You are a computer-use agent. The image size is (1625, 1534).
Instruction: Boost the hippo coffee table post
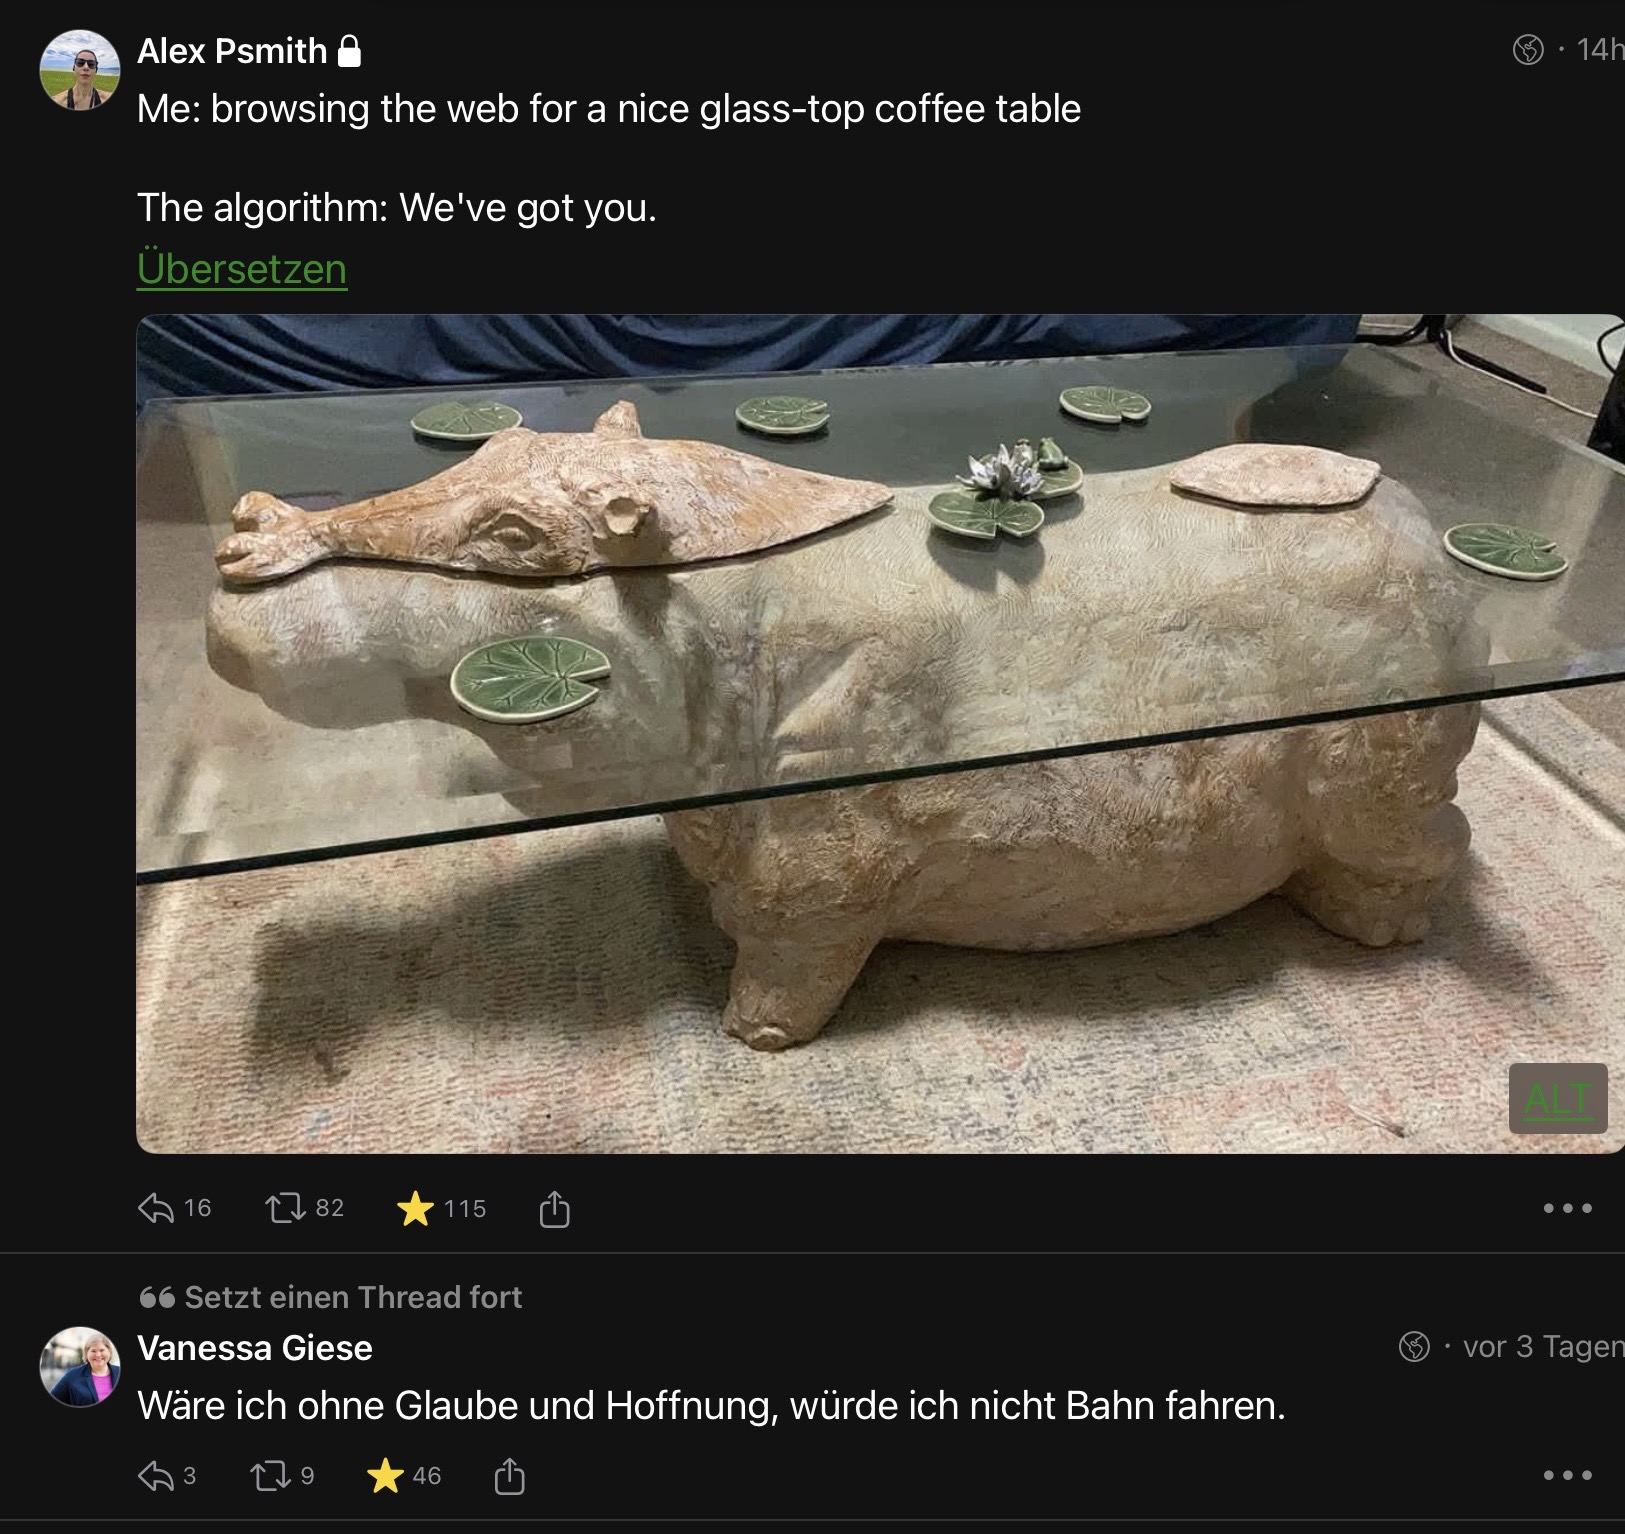286,1209
